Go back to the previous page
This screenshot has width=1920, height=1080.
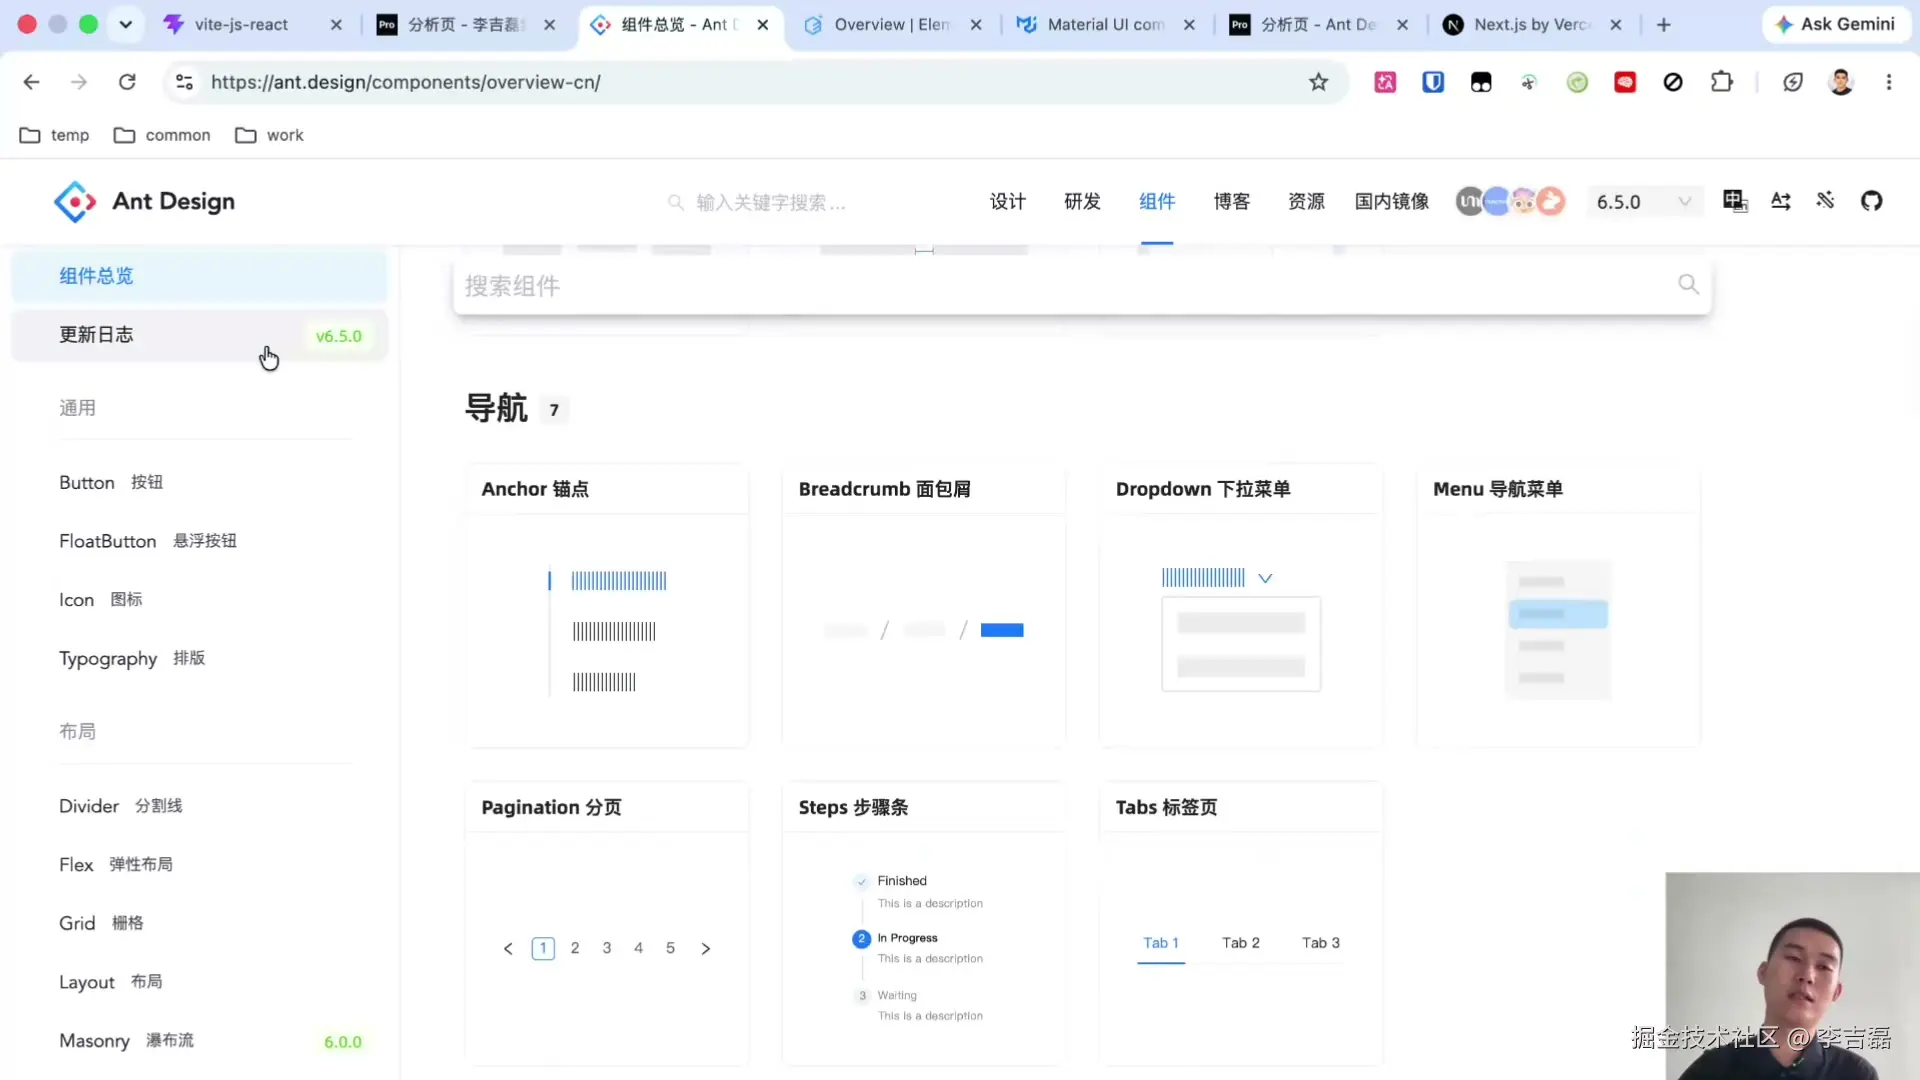tap(32, 82)
